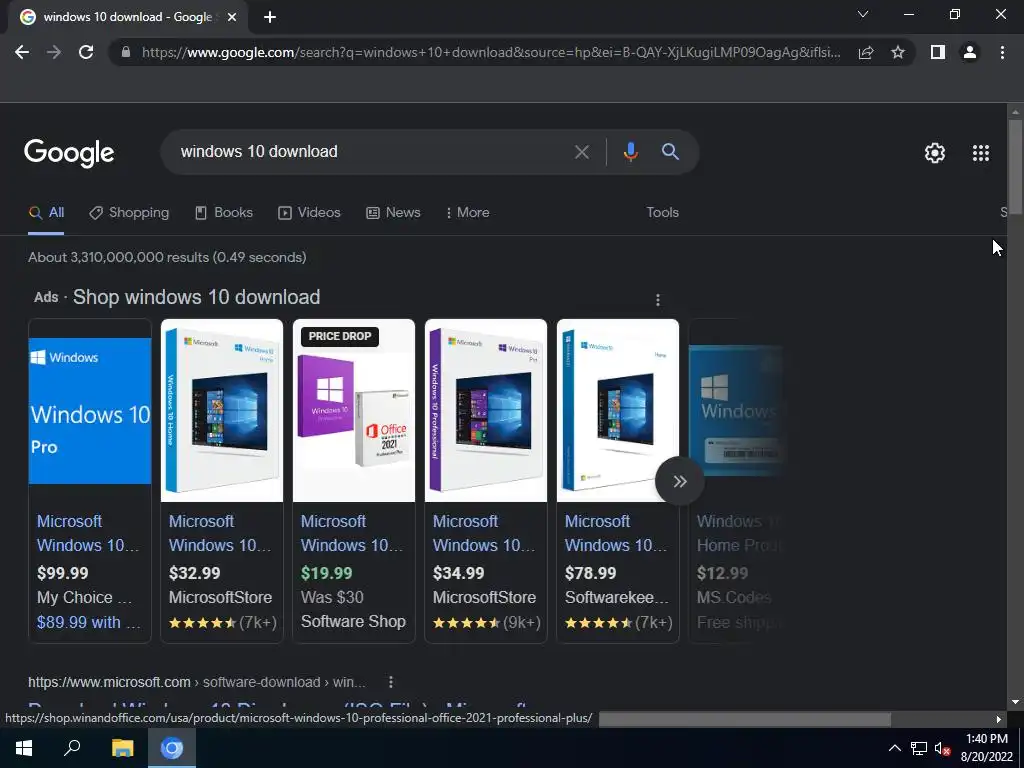Open the Windows 10 Pro blue thumbnail
This screenshot has width=1024, height=768.
pyautogui.click(x=90, y=410)
